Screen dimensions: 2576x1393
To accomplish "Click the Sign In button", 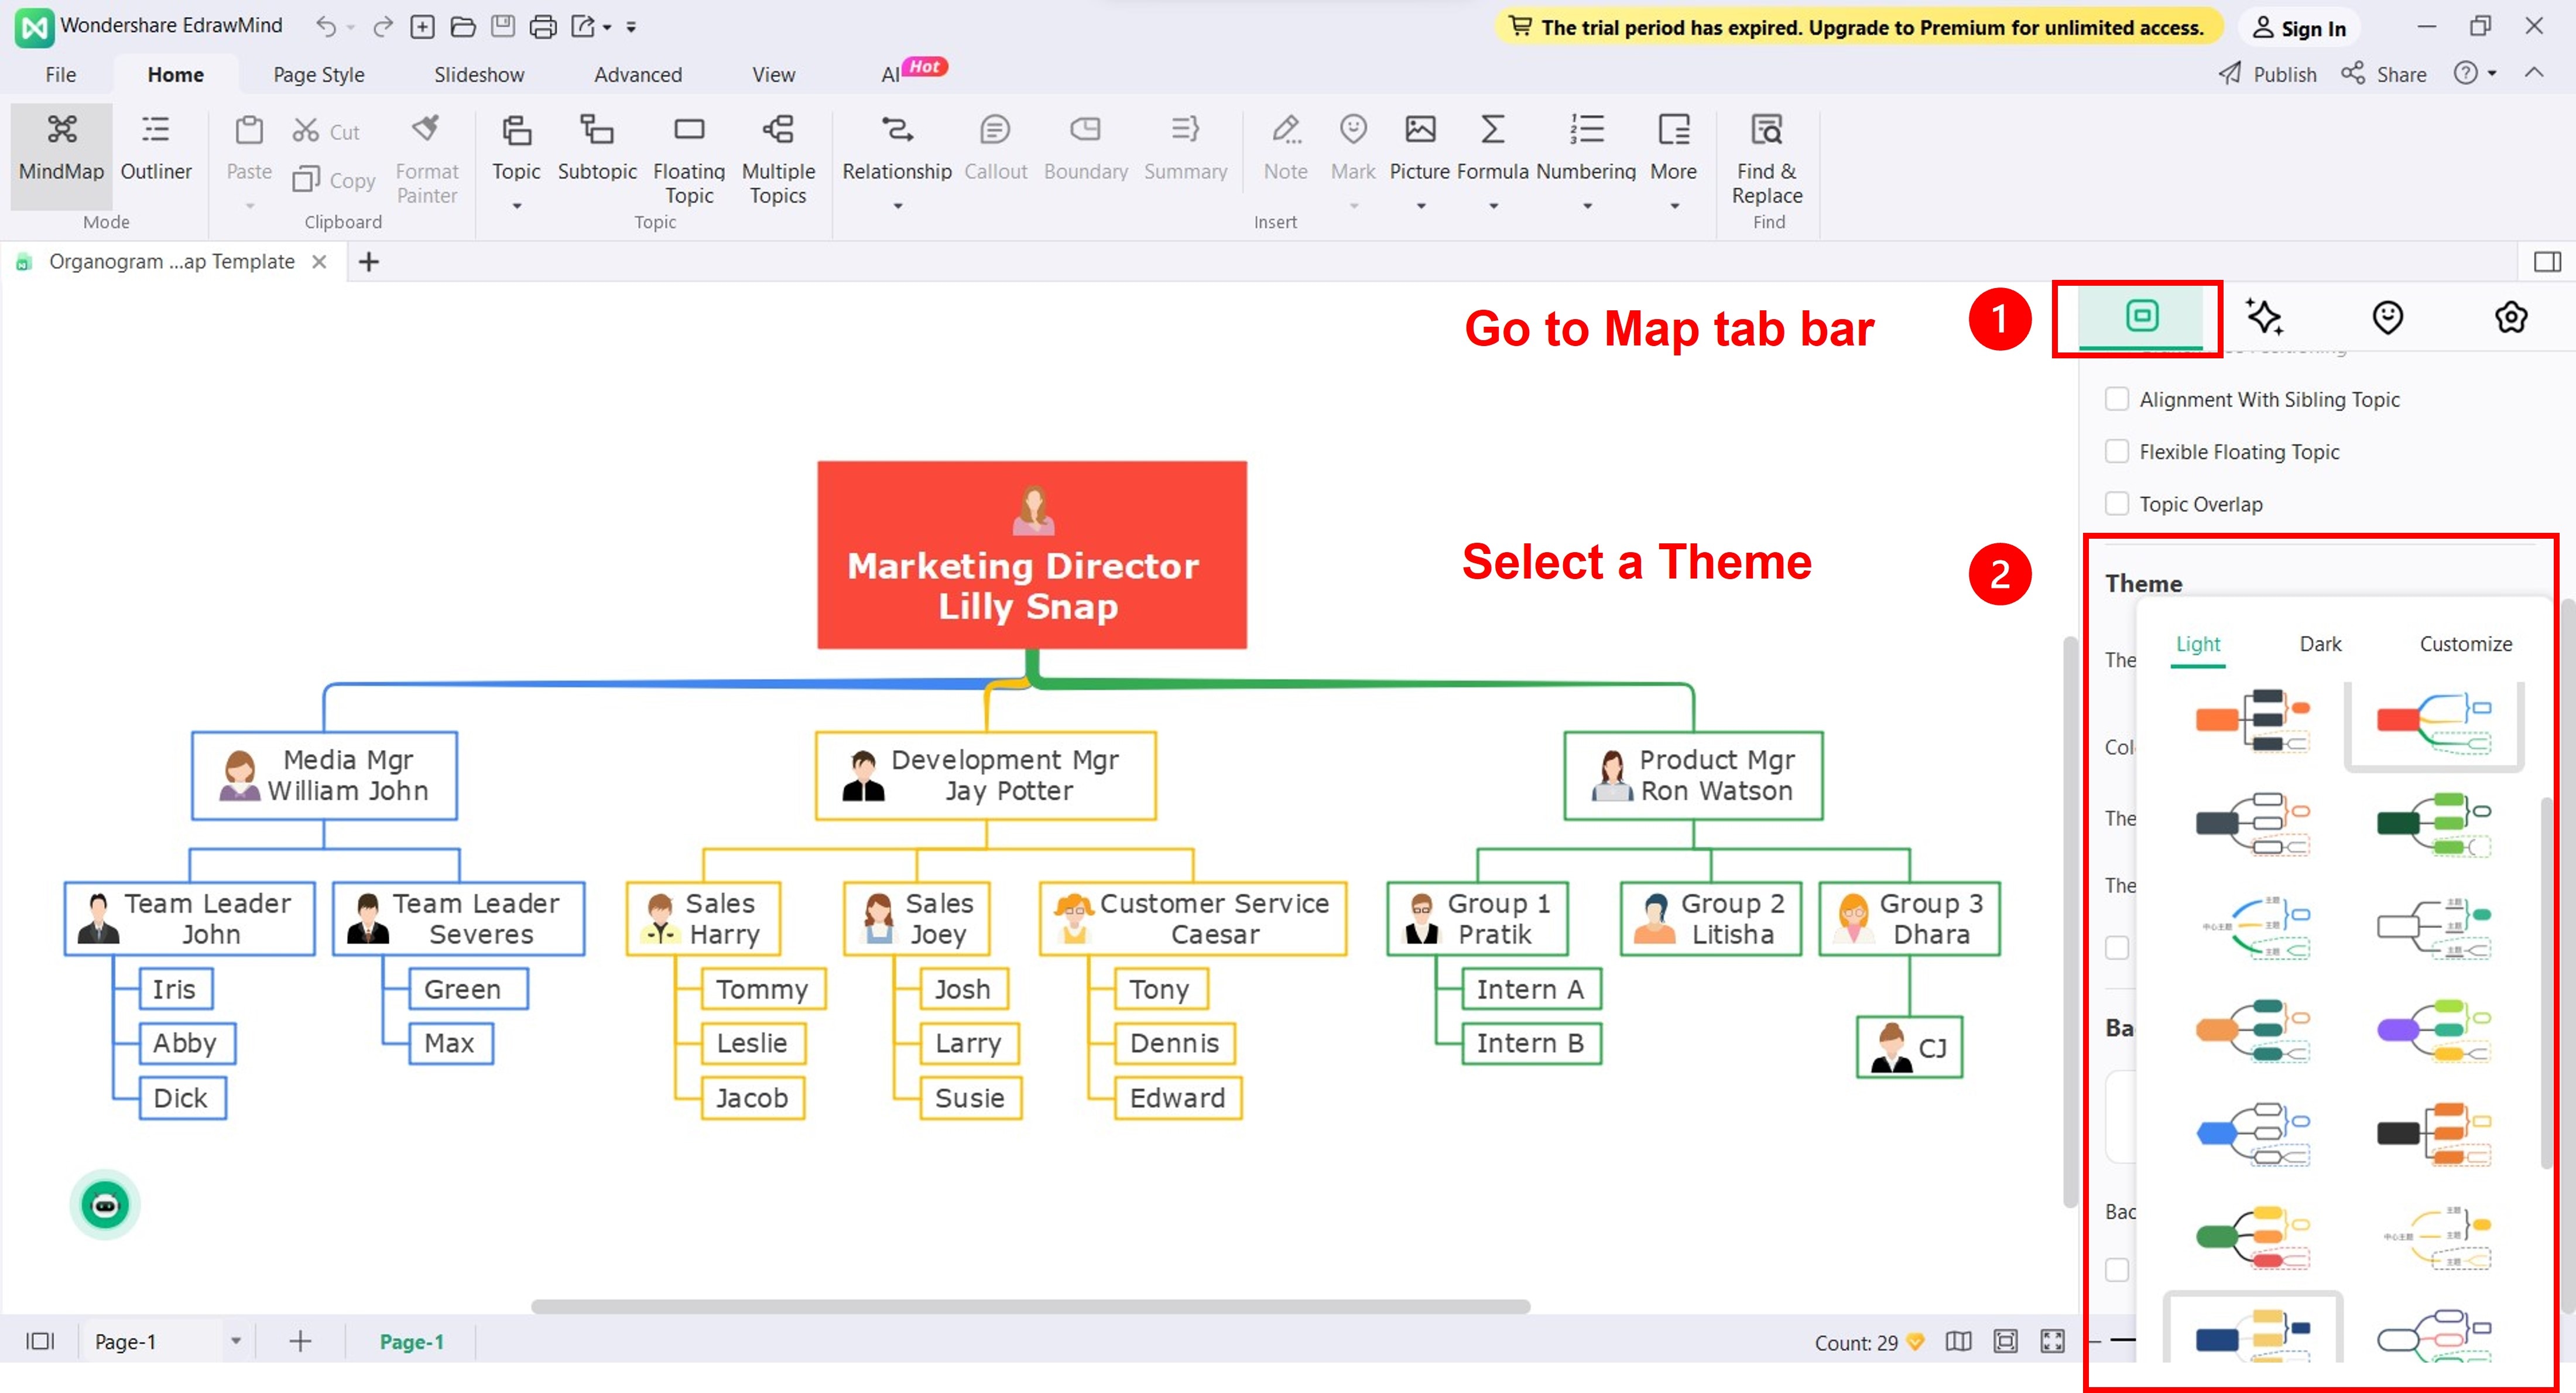I will pyautogui.click(x=2299, y=28).
